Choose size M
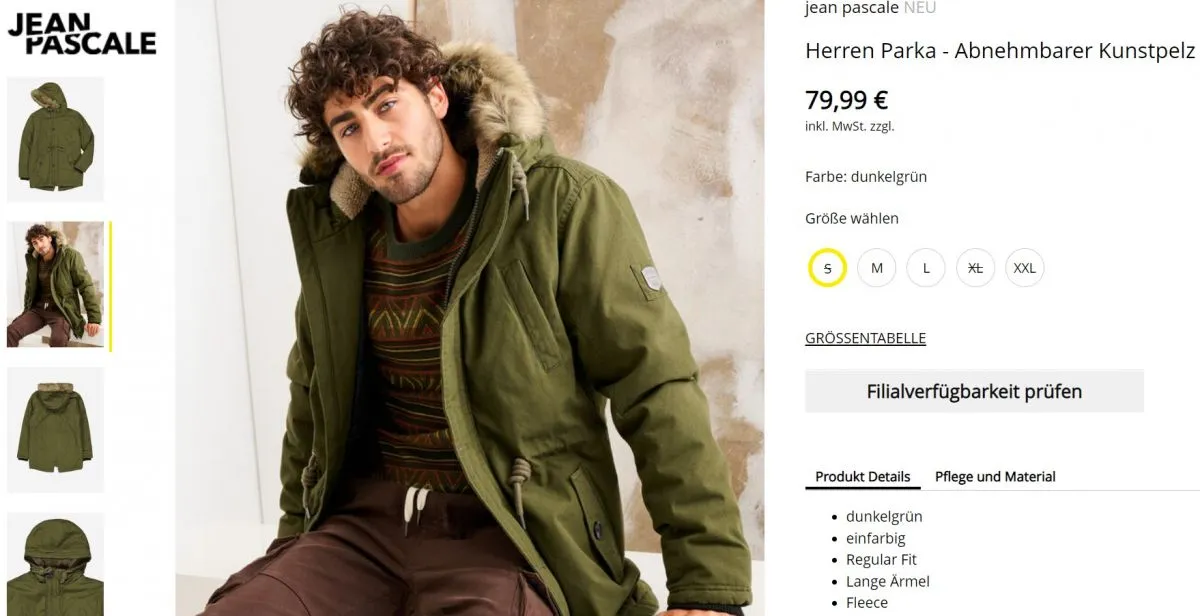This screenshot has width=1200, height=616. click(877, 268)
